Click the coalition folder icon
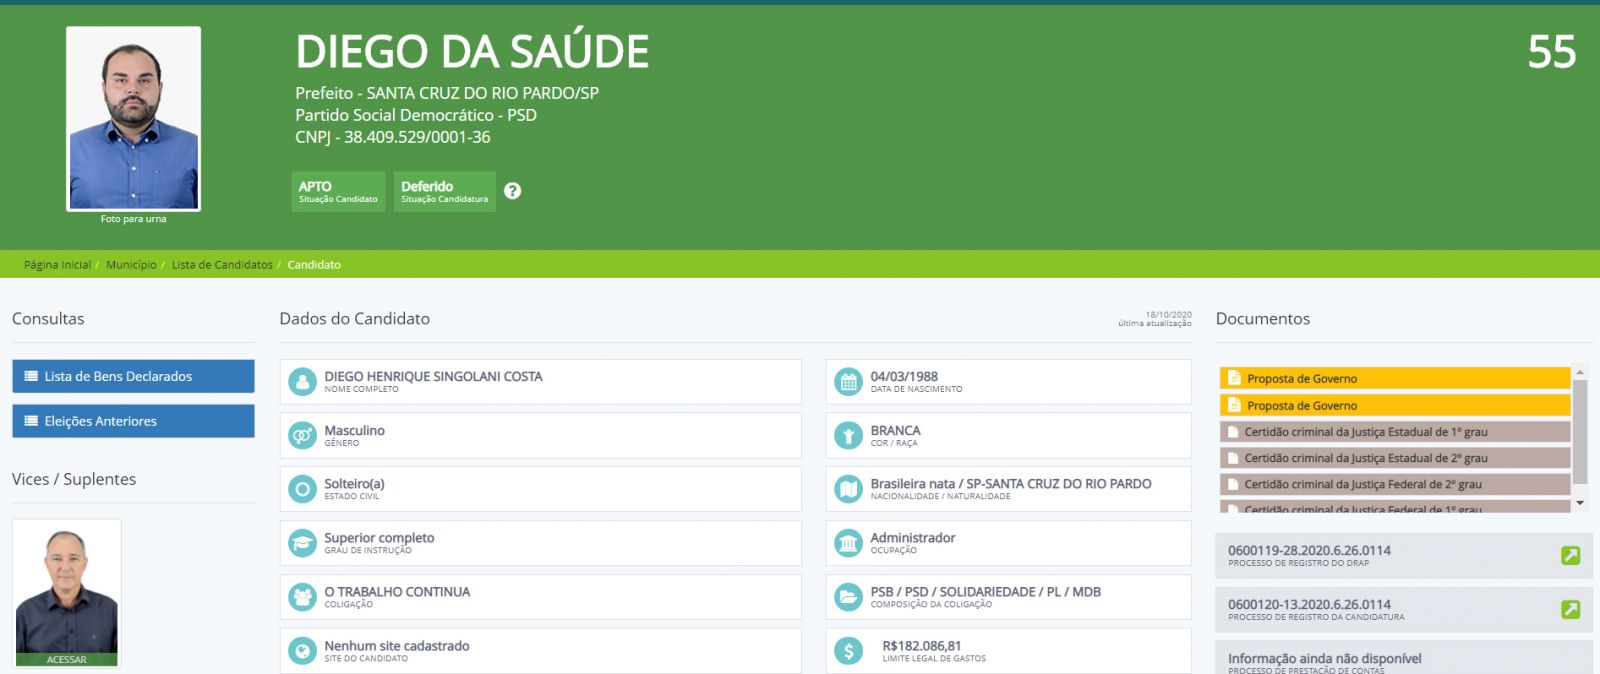 click(848, 597)
